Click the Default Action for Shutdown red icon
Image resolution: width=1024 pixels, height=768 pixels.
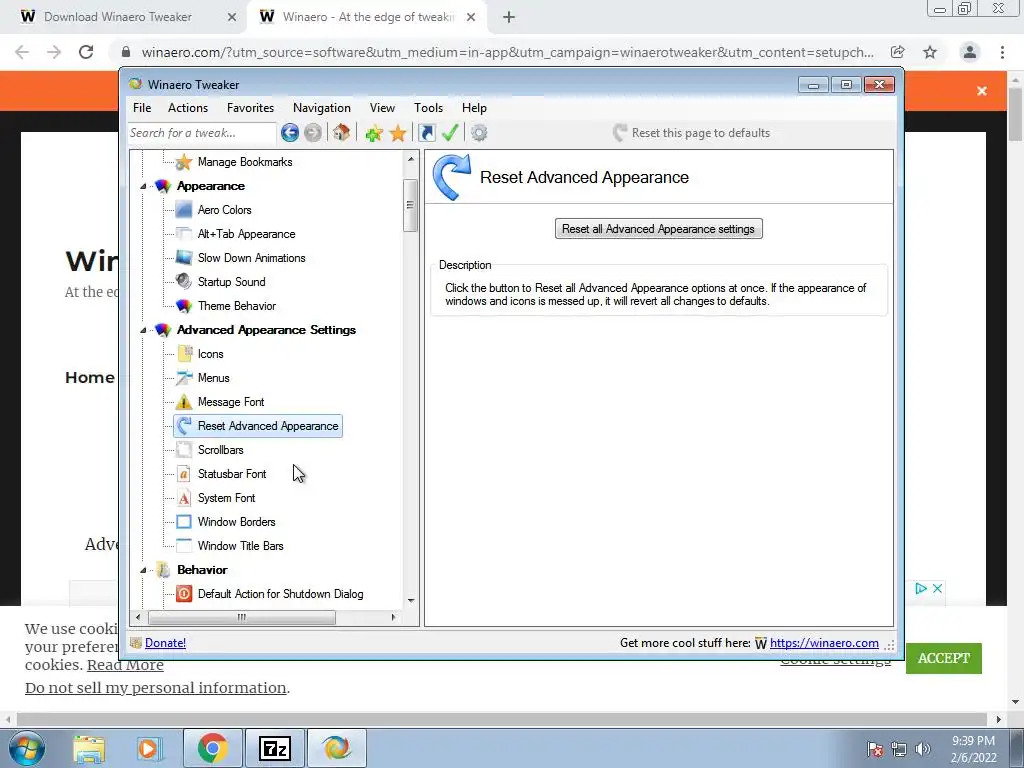(x=184, y=594)
